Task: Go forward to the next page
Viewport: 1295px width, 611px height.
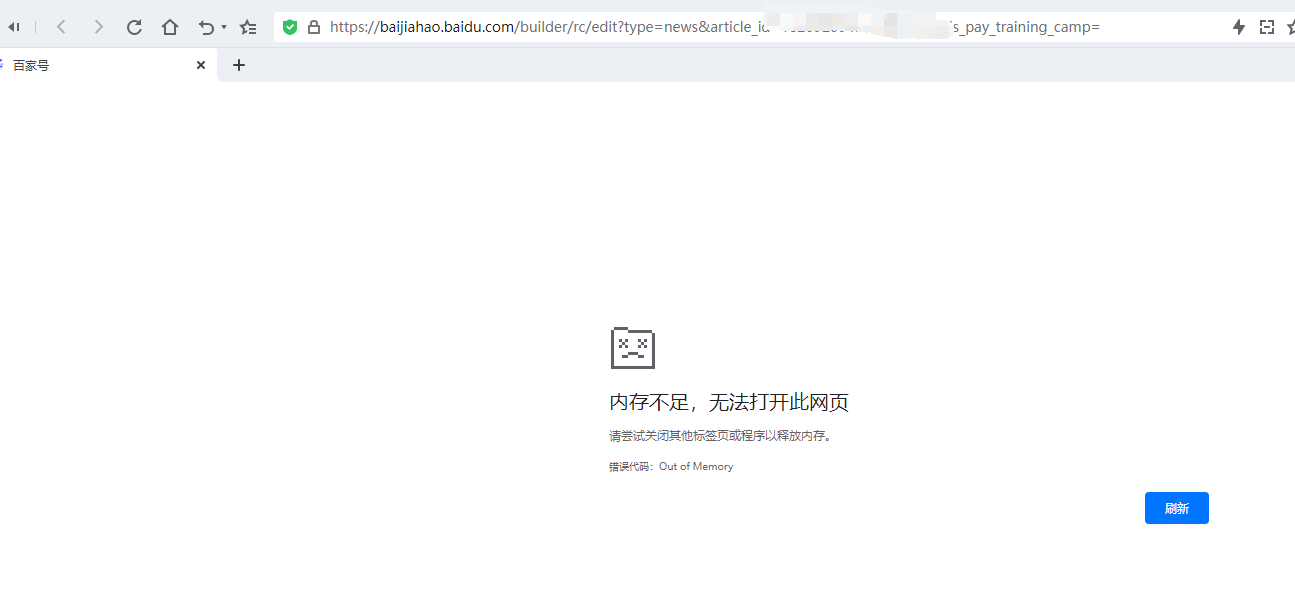Action: pos(98,27)
